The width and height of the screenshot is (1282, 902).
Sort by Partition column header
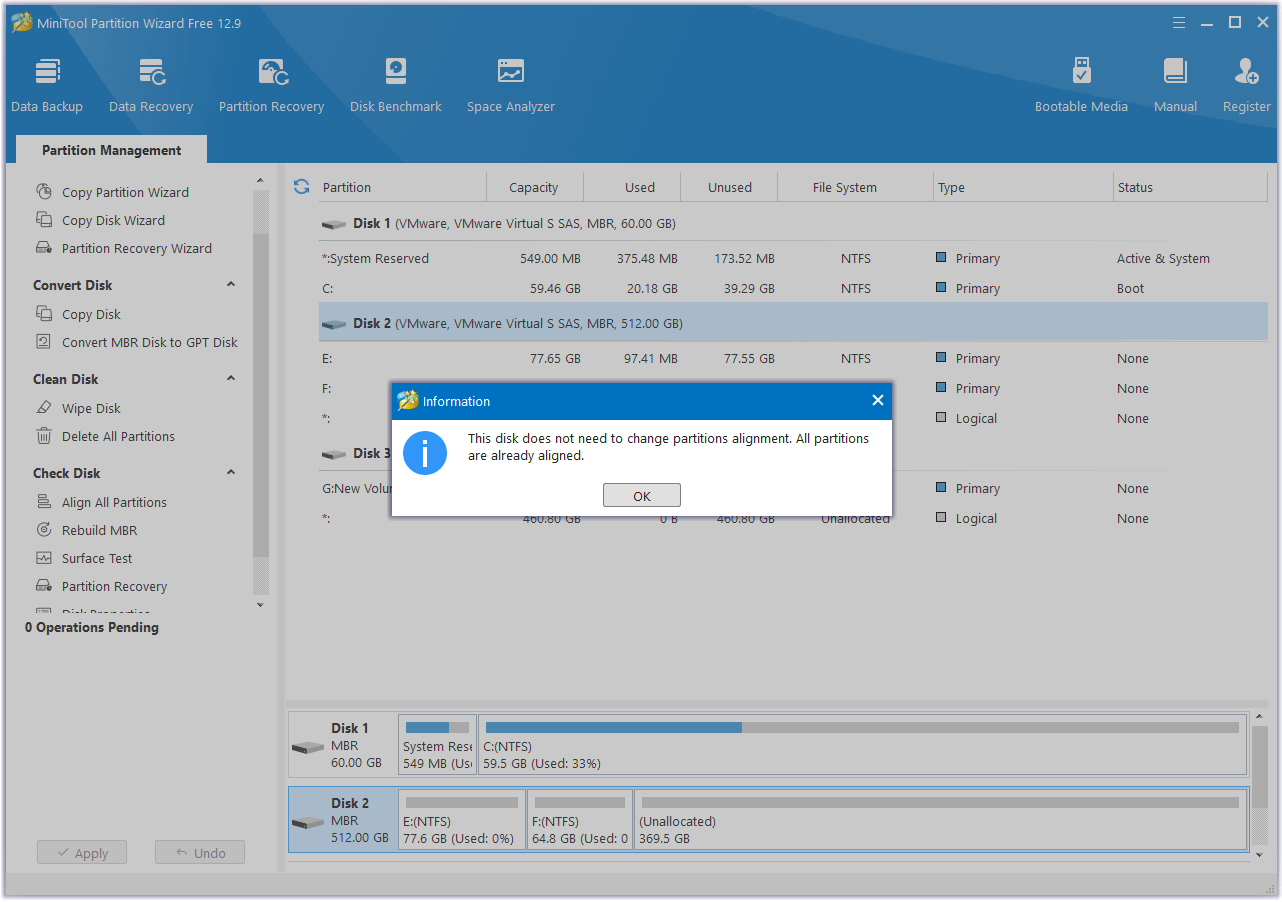pyautogui.click(x=400, y=187)
